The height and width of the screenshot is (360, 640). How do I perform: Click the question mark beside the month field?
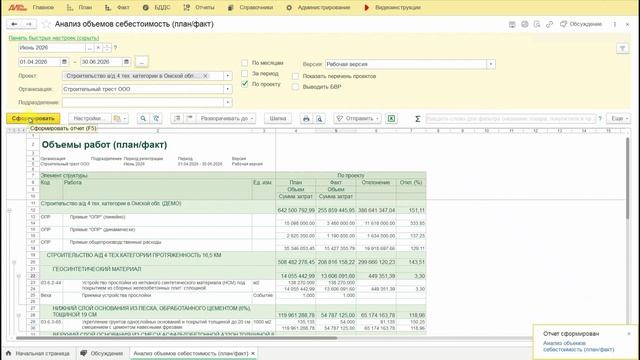tap(116, 48)
